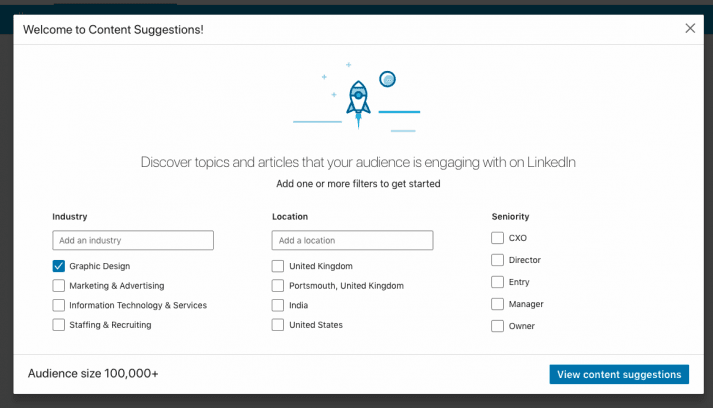Click the Audience size 100,000+ text

pyautogui.click(x=93, y=374)
